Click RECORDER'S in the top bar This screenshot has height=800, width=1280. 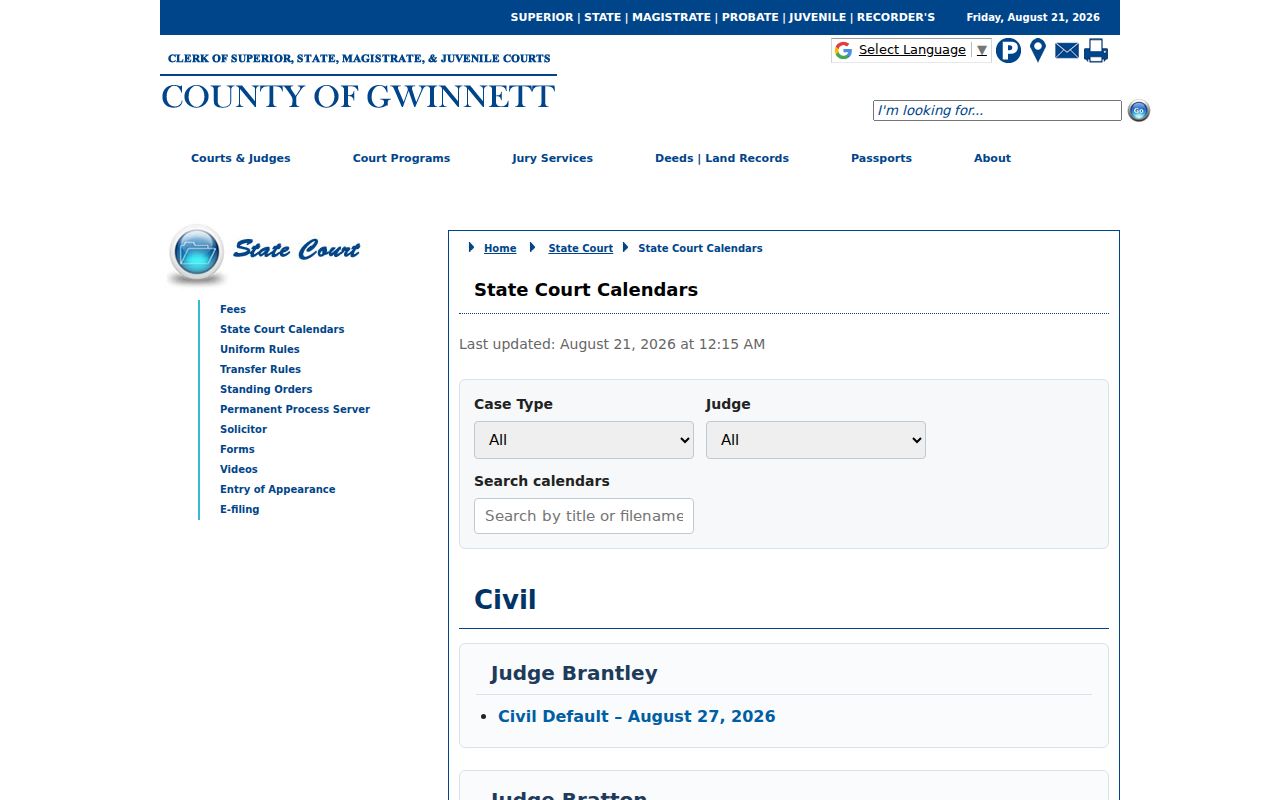(x=896, y=17)
